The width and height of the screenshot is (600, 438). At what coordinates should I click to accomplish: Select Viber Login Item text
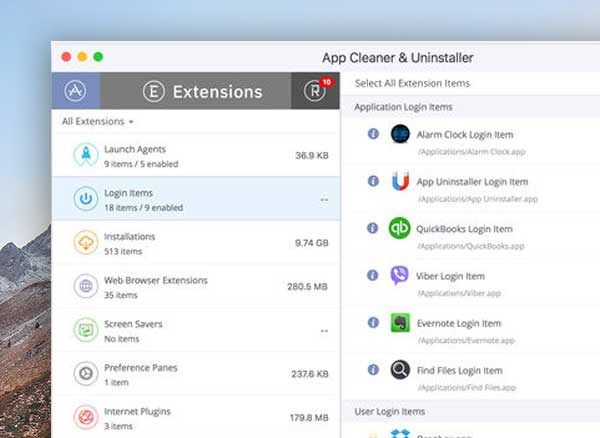point(450,276)
